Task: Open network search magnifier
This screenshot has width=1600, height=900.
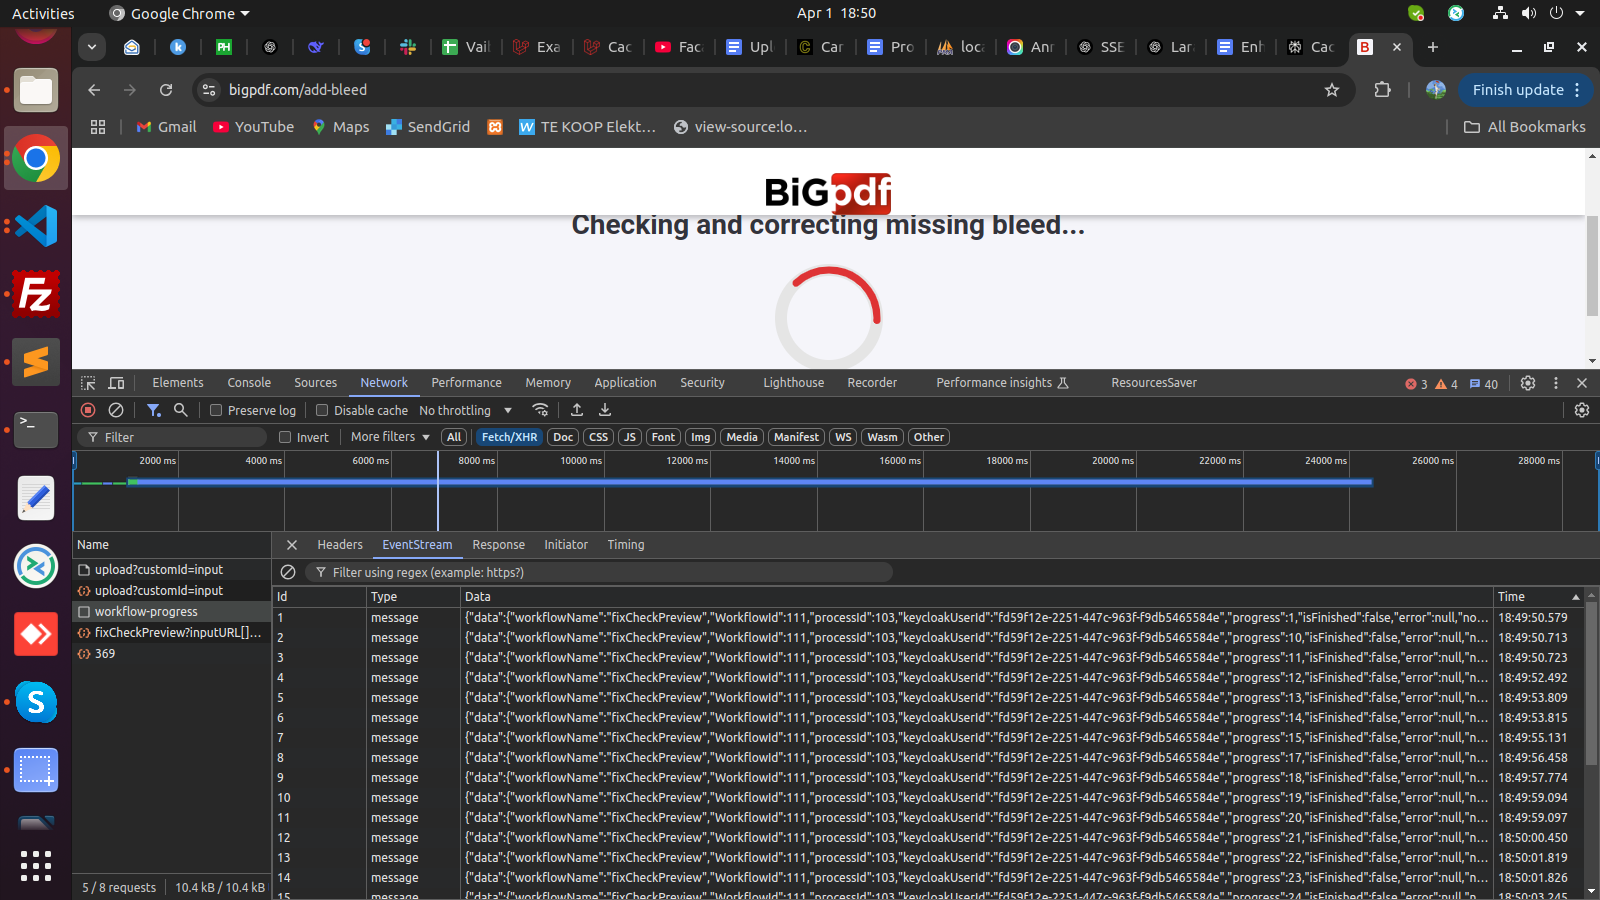Action: click(x=181, y=410)
